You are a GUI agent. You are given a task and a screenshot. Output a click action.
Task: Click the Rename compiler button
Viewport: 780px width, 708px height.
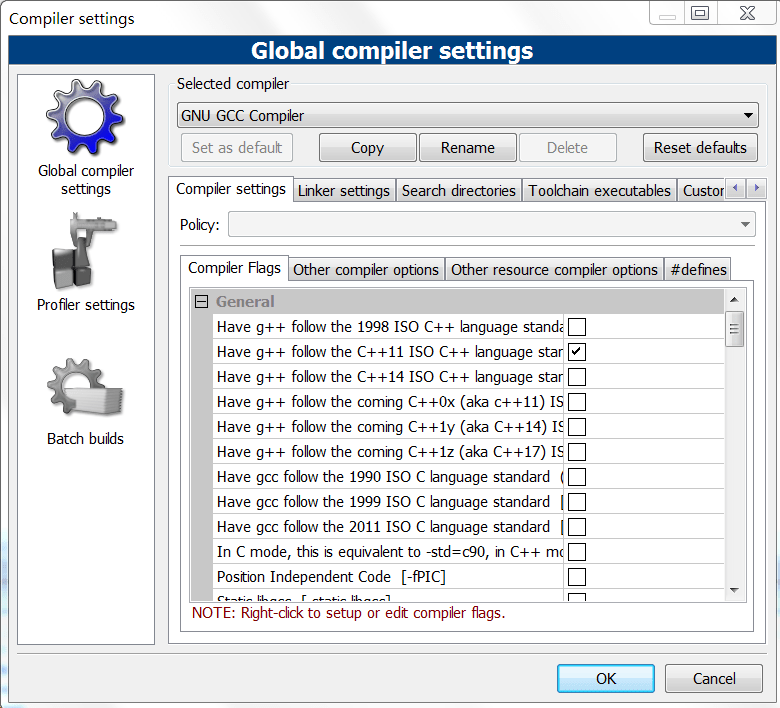pos(468,148)
